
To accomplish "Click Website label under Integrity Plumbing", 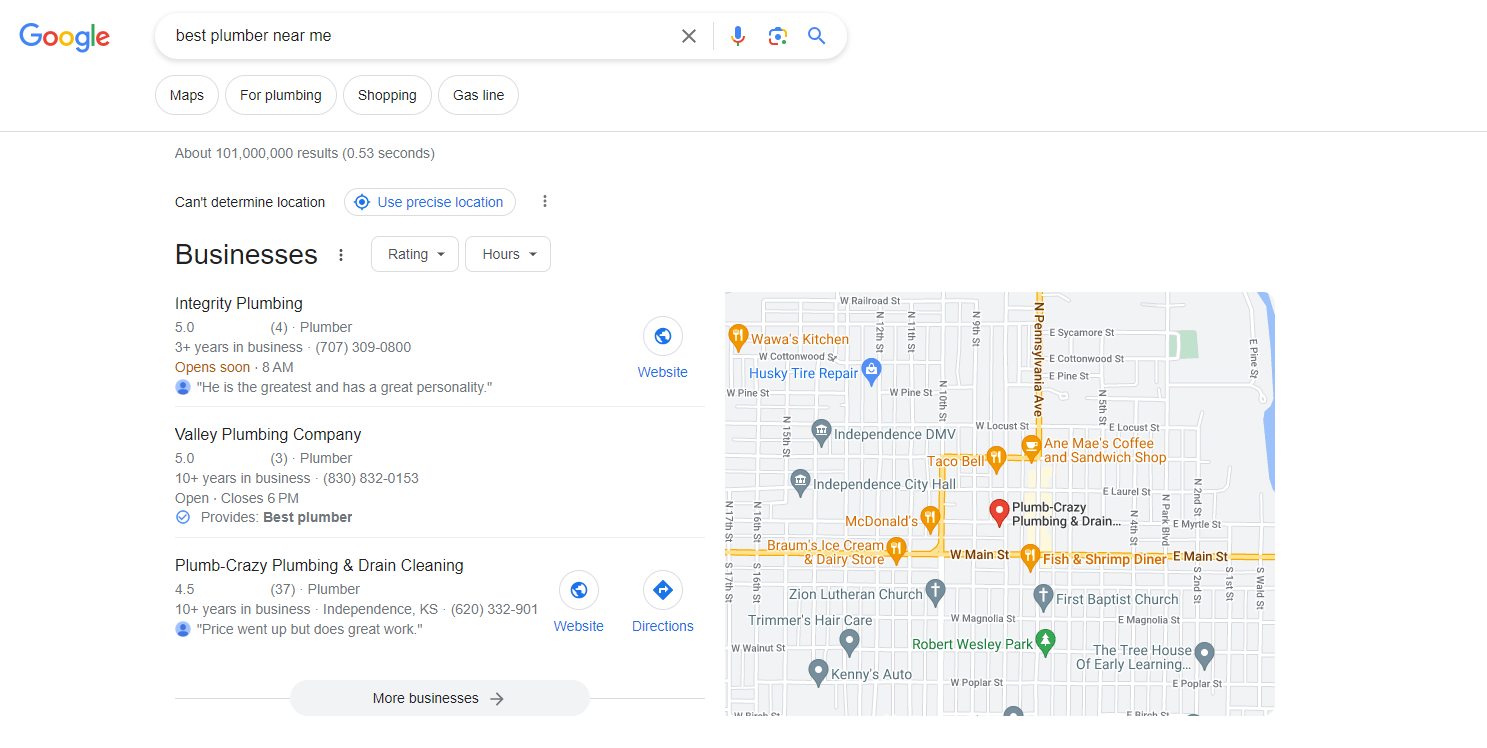I will [x=663, y=372].
